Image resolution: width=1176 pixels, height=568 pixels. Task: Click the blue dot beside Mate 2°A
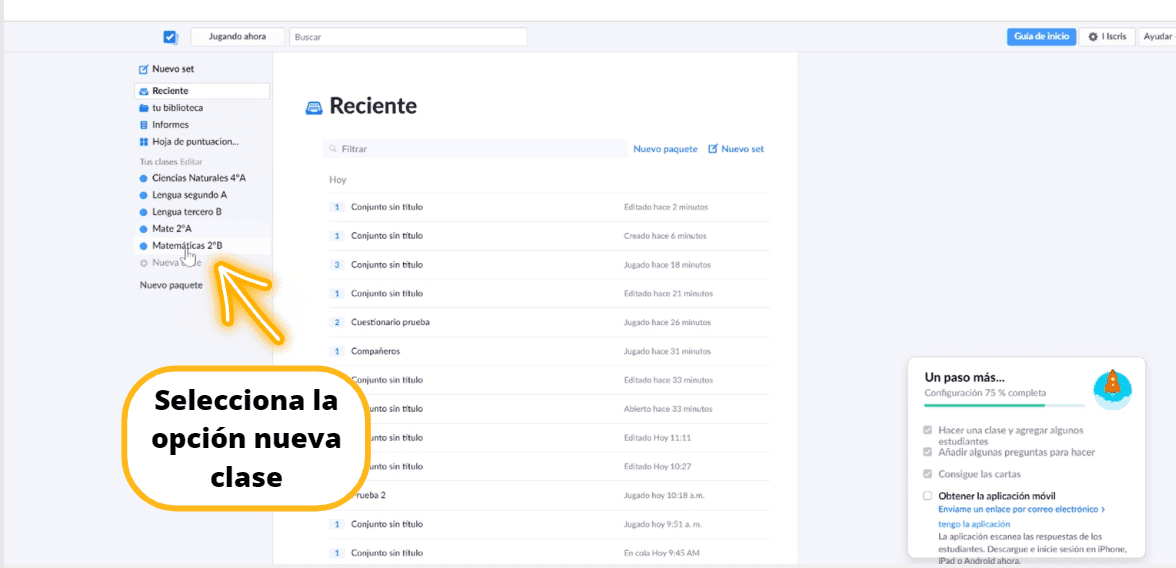click(x=143, y=228)
